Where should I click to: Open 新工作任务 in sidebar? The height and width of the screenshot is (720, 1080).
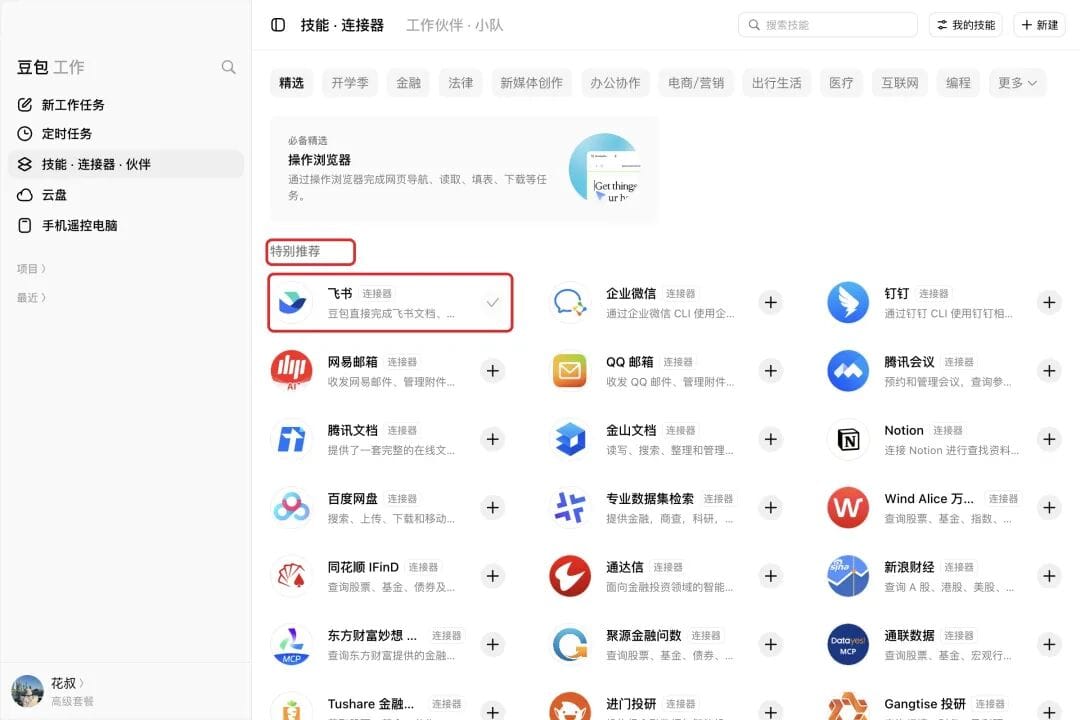click(126, 105)
